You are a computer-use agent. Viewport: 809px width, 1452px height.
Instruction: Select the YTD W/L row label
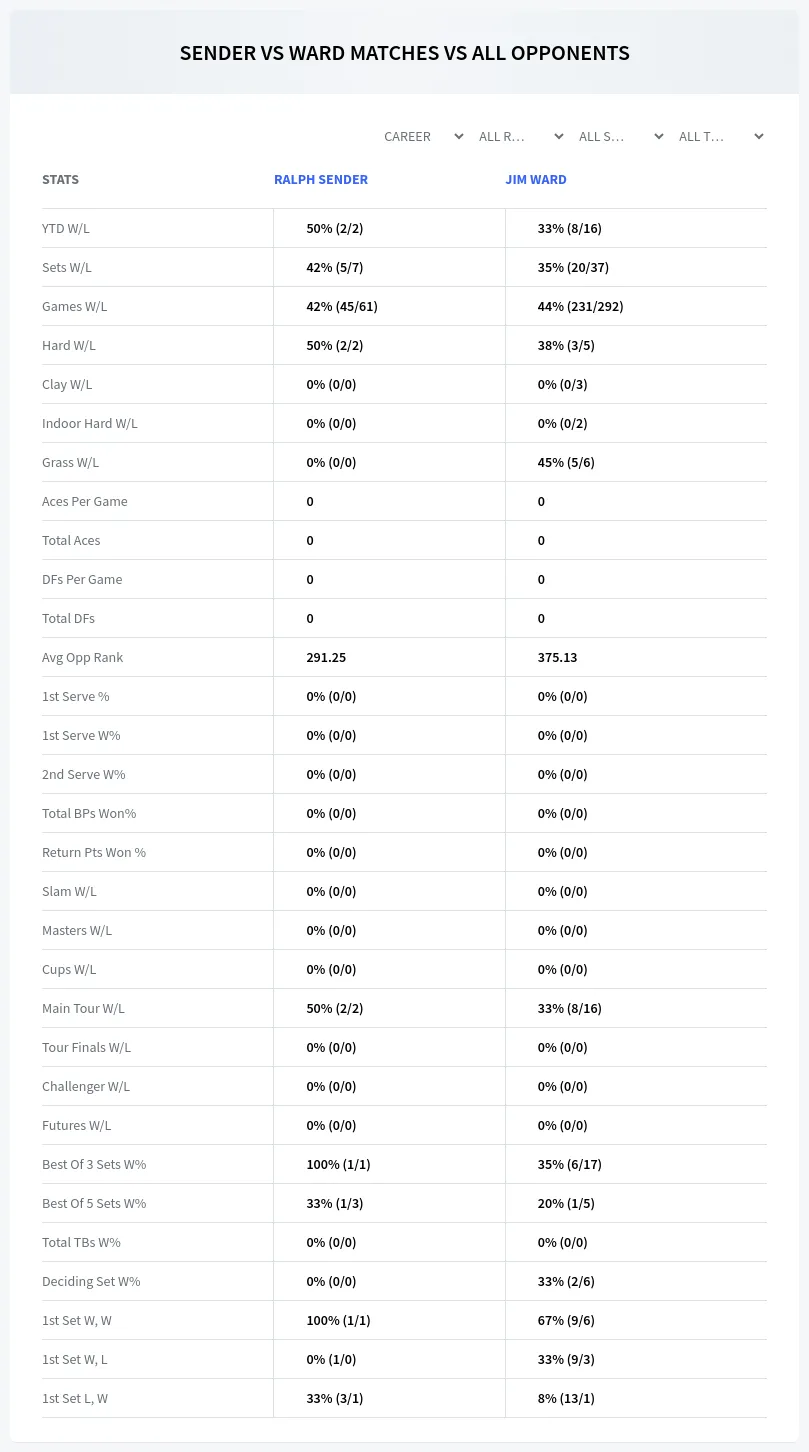[66, 228]
